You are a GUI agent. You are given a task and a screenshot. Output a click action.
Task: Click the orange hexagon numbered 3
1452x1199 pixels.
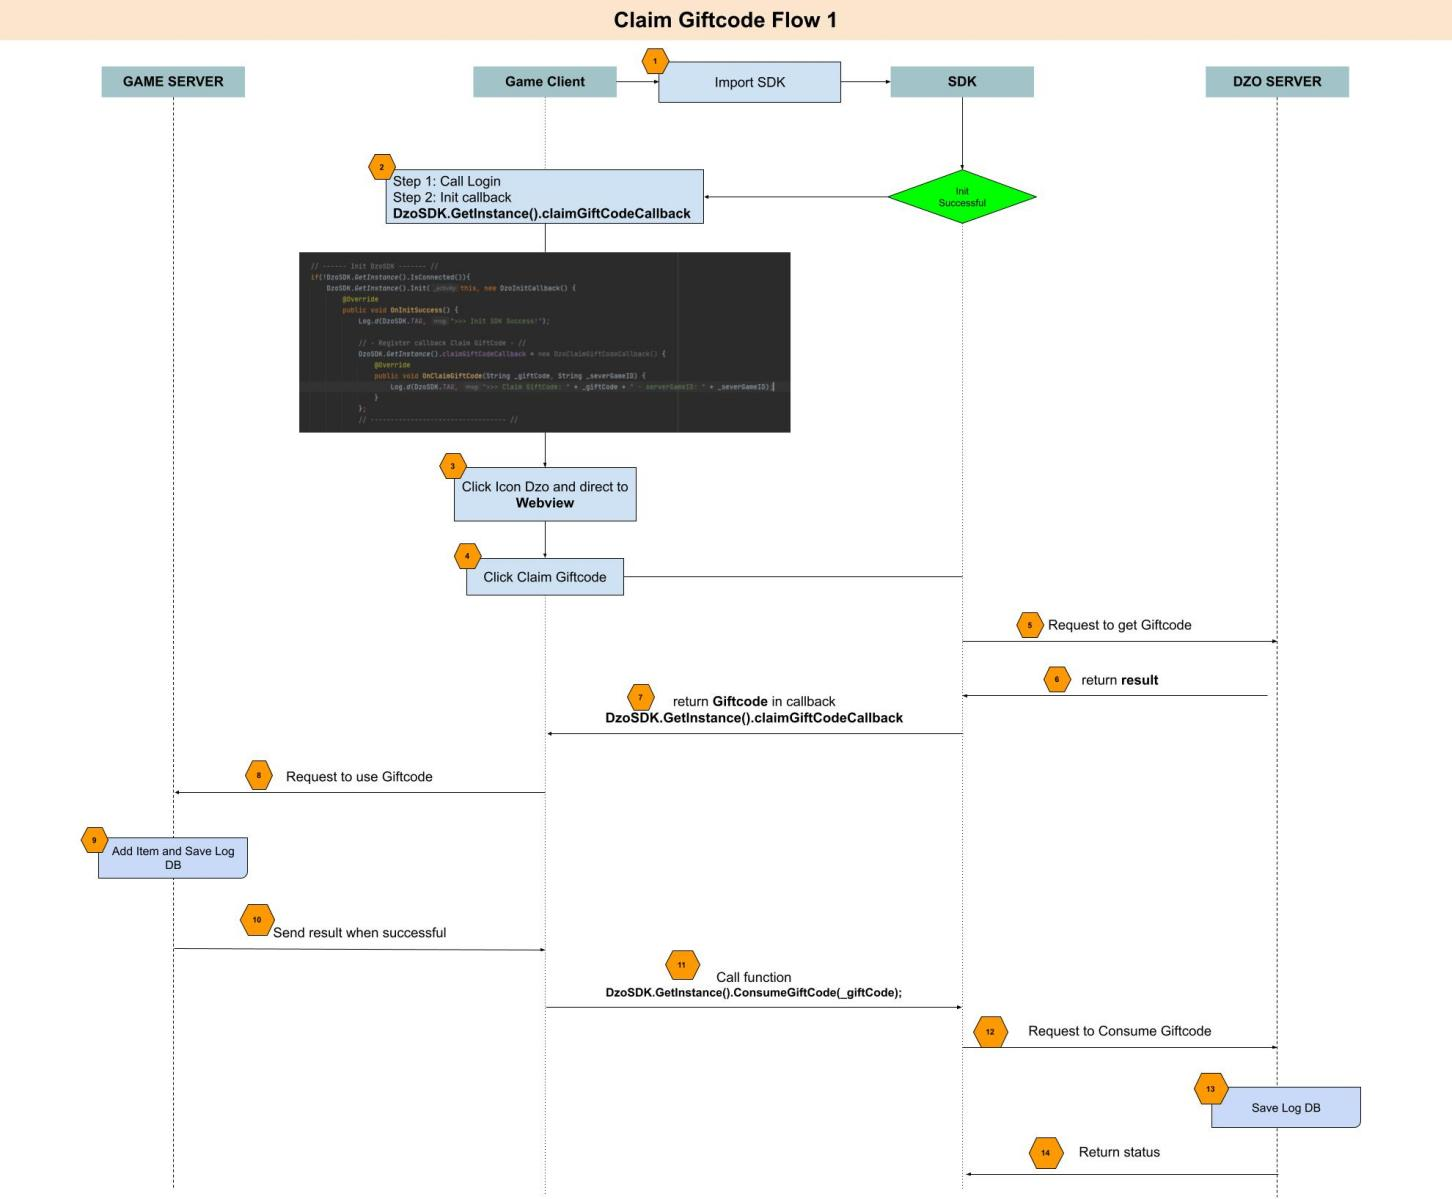453,466
